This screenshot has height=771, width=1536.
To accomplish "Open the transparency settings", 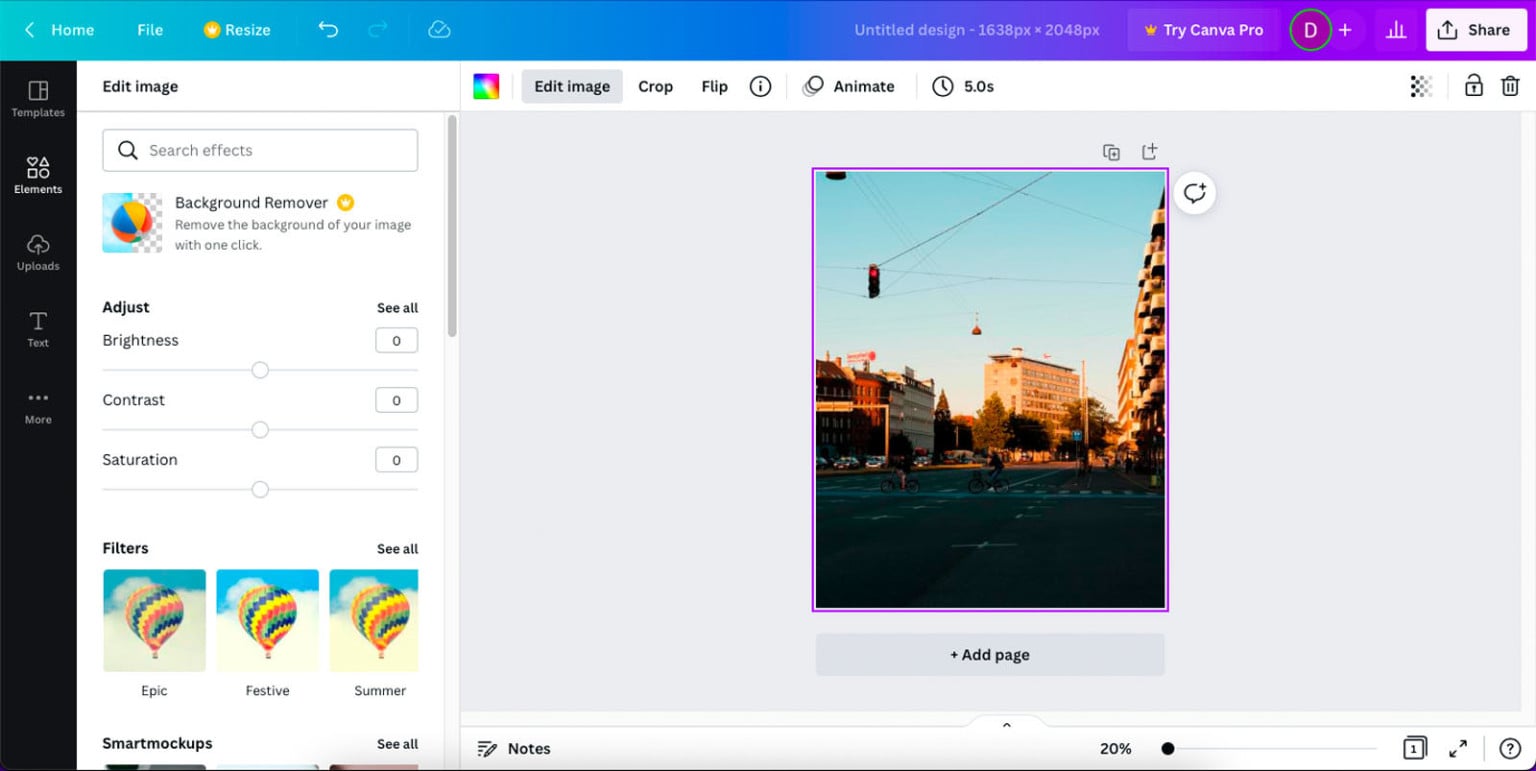I will pos(1420,86).
